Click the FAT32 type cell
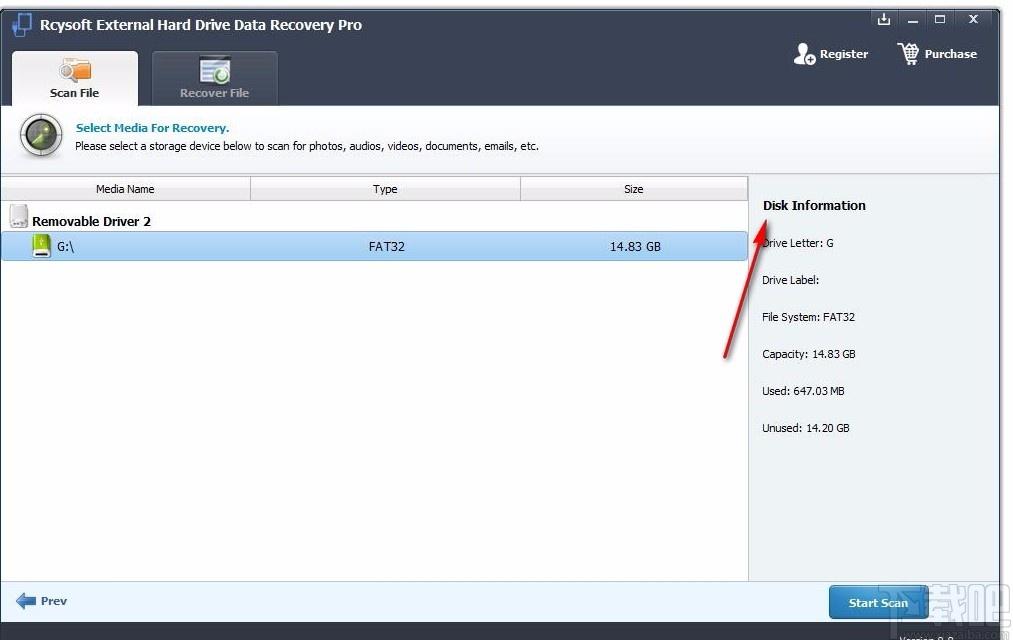The height and width of the screenshot is (640, 1013). click(x=386, y=246)
